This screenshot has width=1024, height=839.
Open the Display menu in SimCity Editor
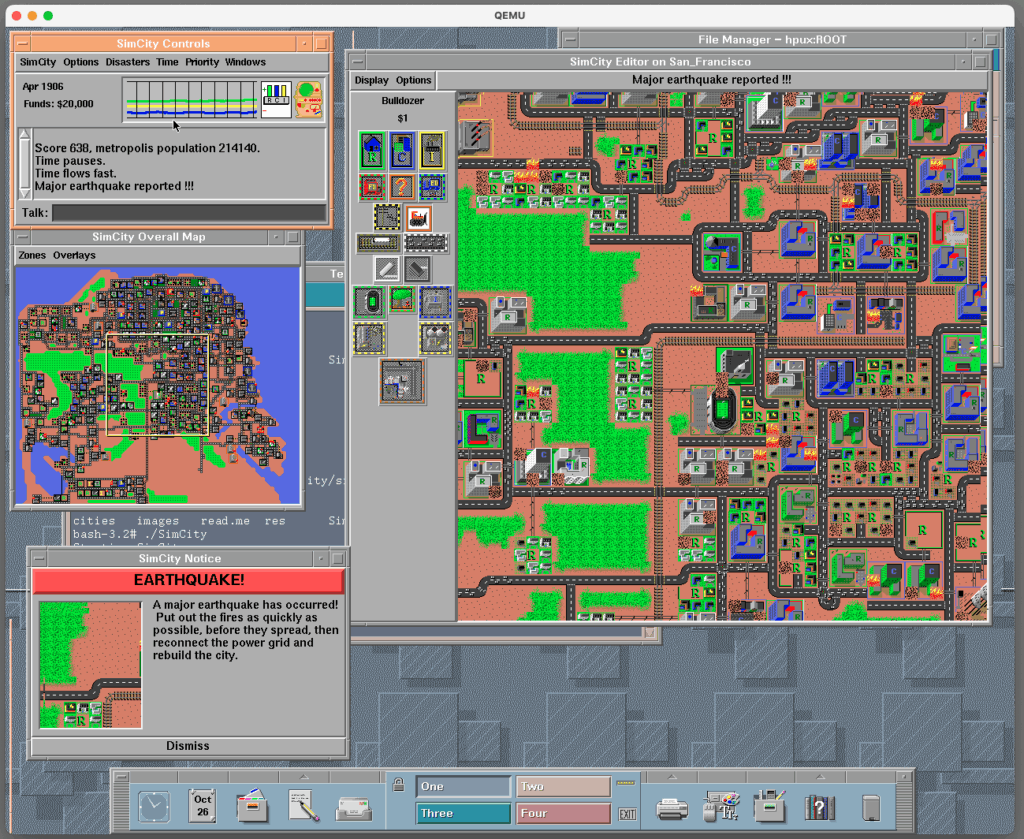coord(371,80)
